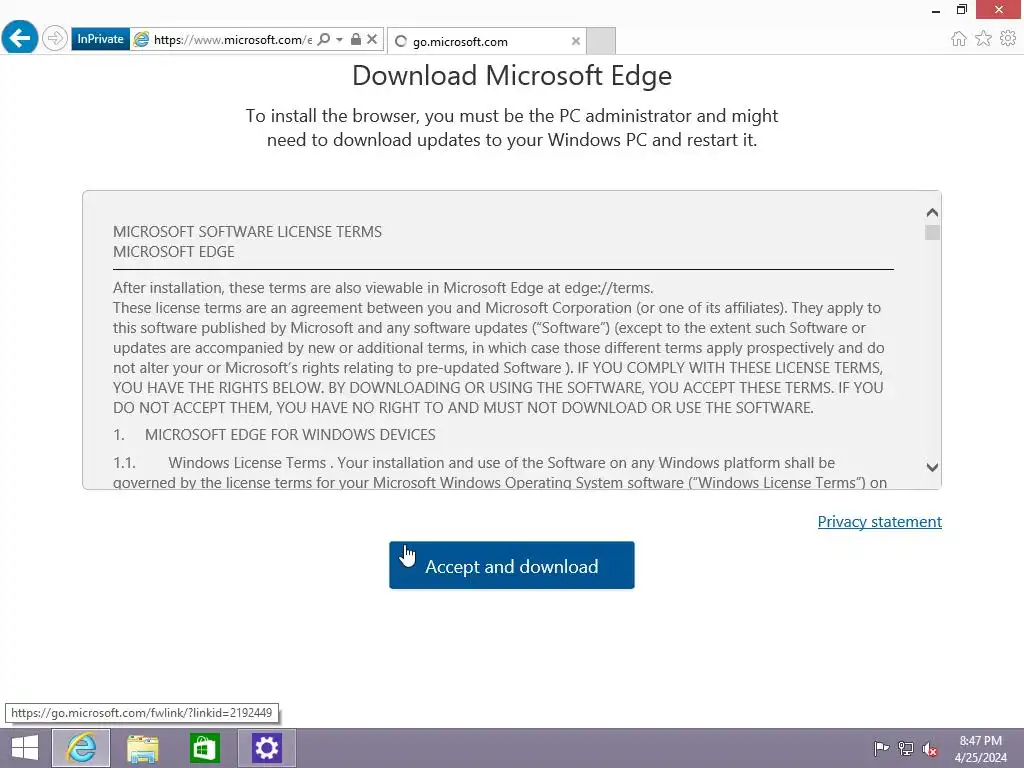Switch to the go.microsoft.com tab
This screenshot has height=768, width=1024.
tap(487, 42)
